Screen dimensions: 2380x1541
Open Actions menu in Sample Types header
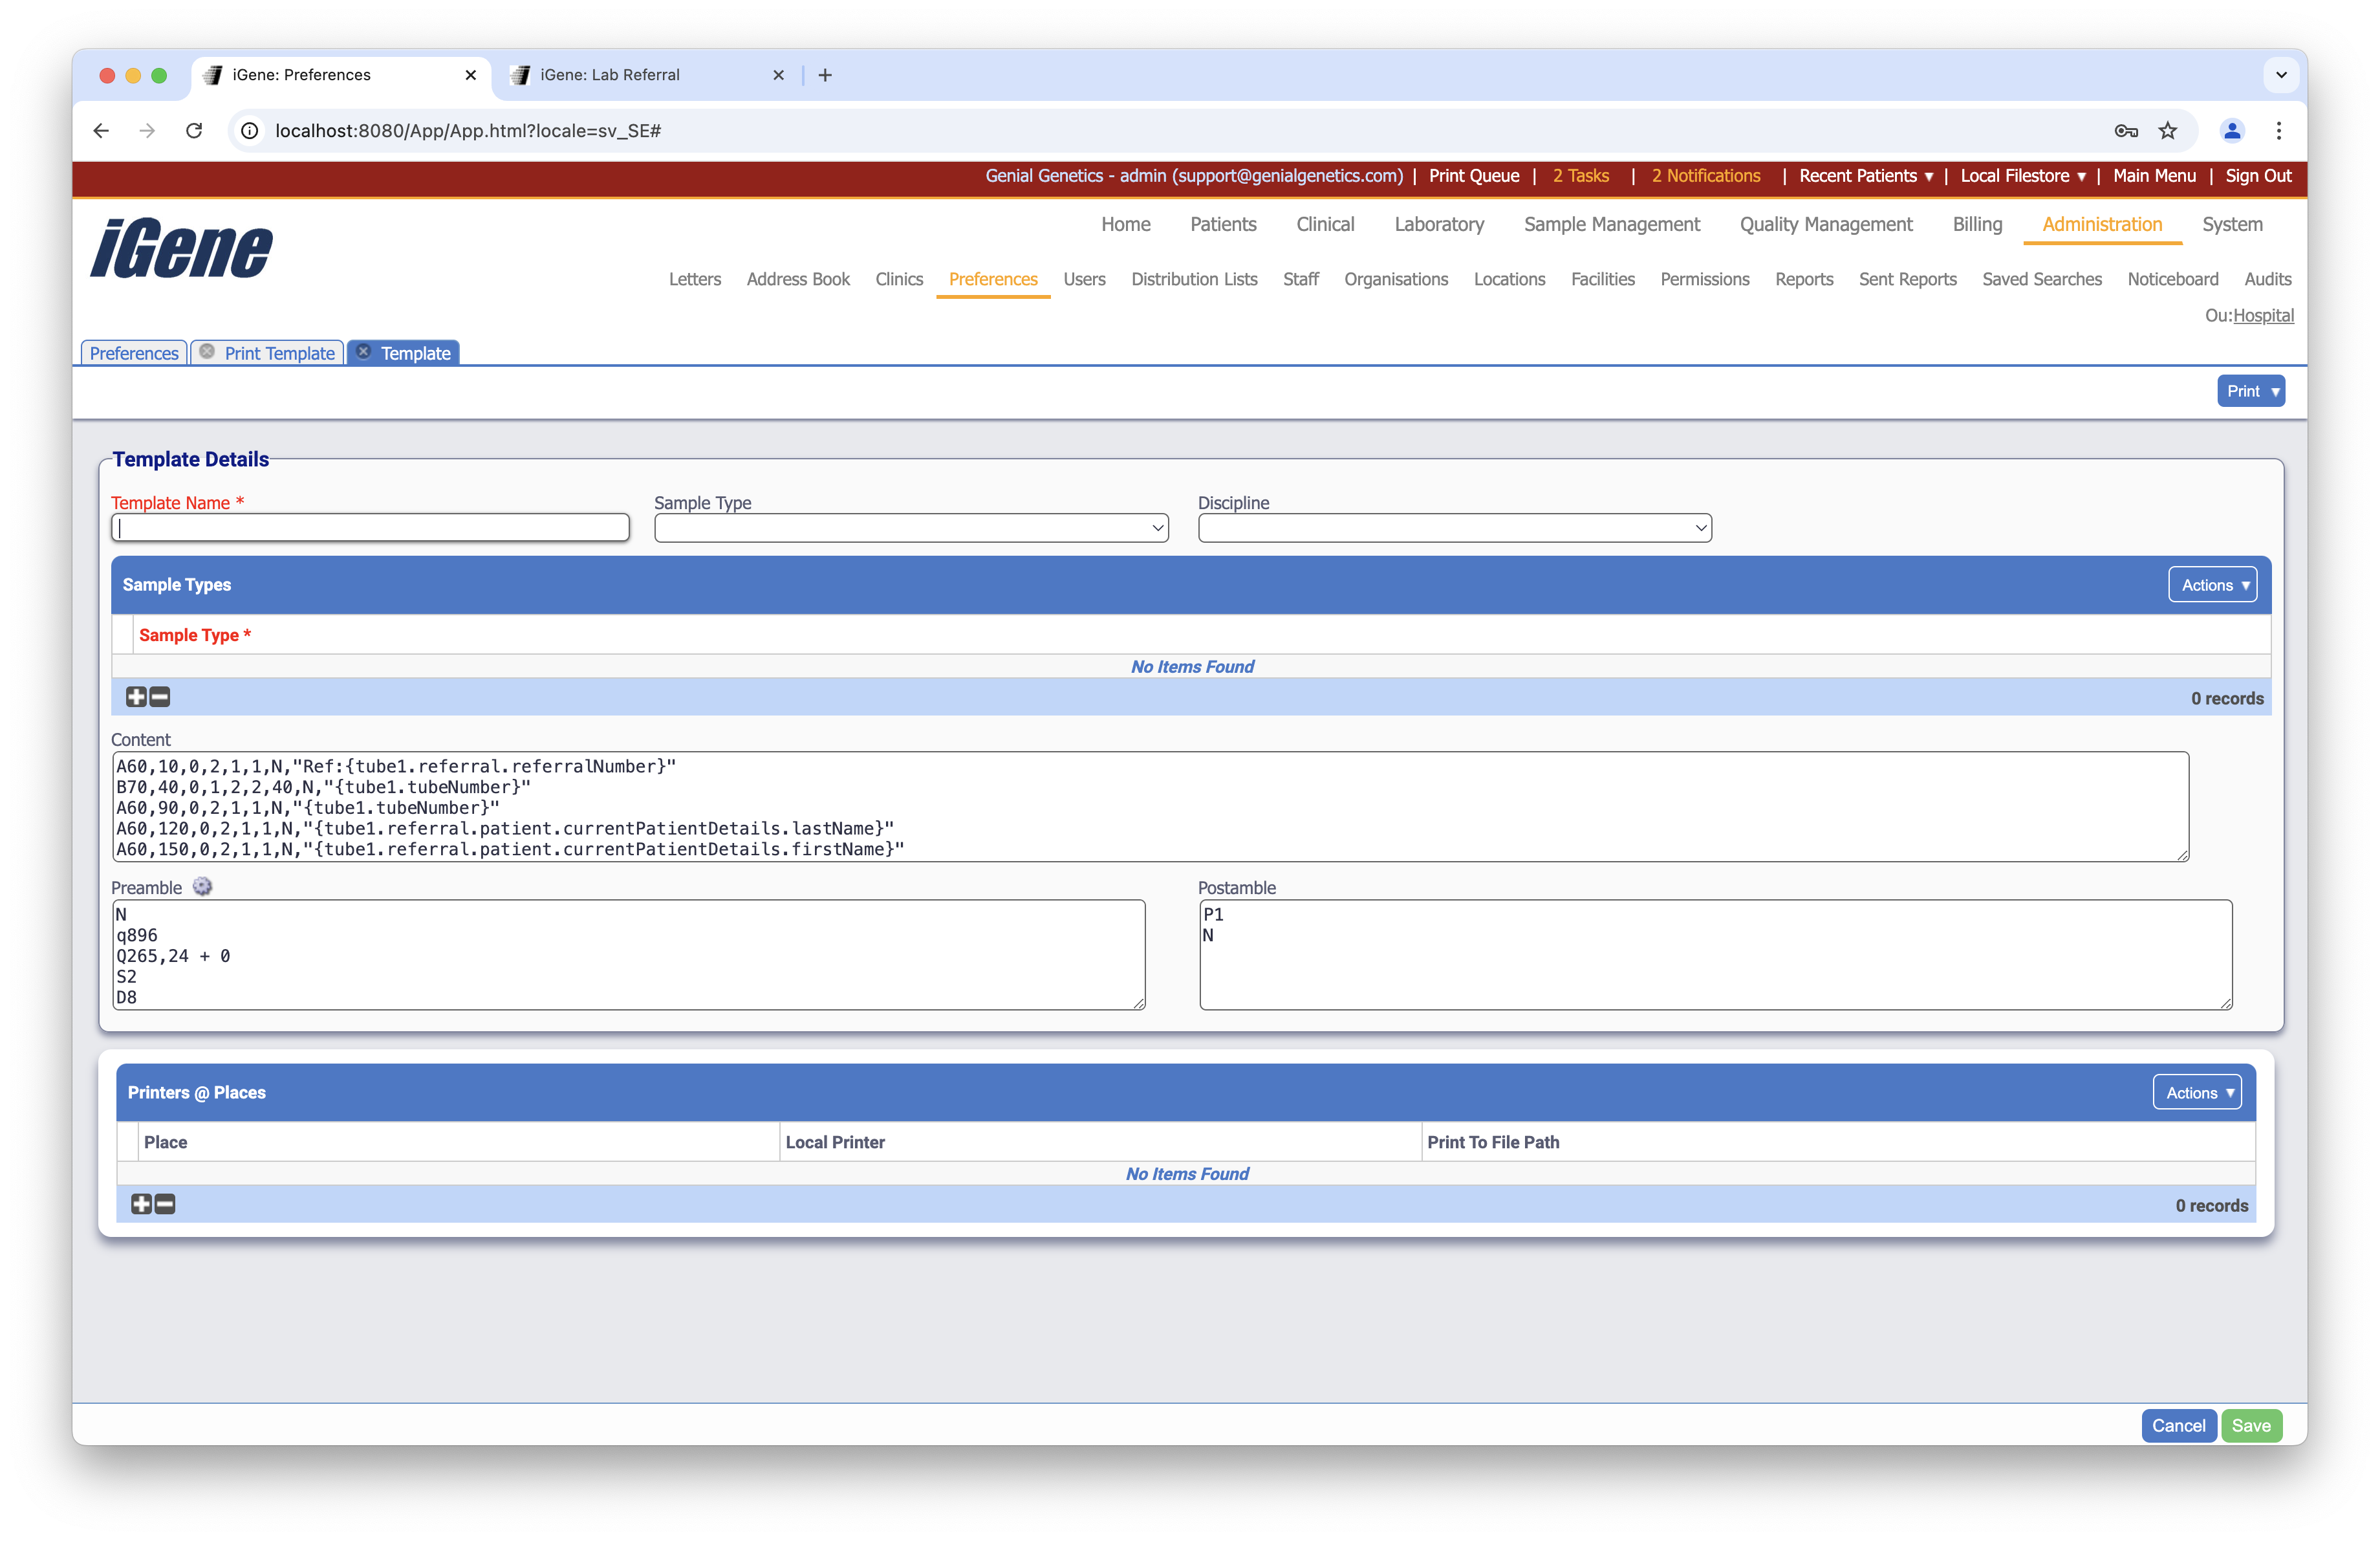[x=2214, y=585]
